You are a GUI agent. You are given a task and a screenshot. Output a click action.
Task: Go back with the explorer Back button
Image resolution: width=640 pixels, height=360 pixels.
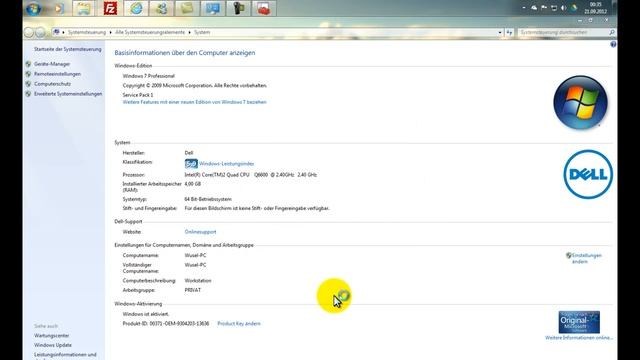(29, 32)
